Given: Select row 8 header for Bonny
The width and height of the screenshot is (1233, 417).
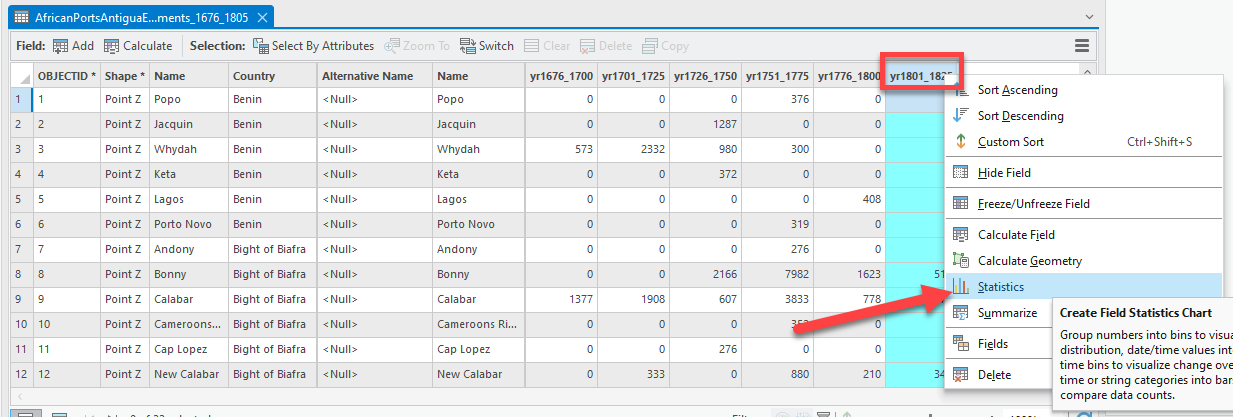Looking at the screenshot, I should click(17, 274).
